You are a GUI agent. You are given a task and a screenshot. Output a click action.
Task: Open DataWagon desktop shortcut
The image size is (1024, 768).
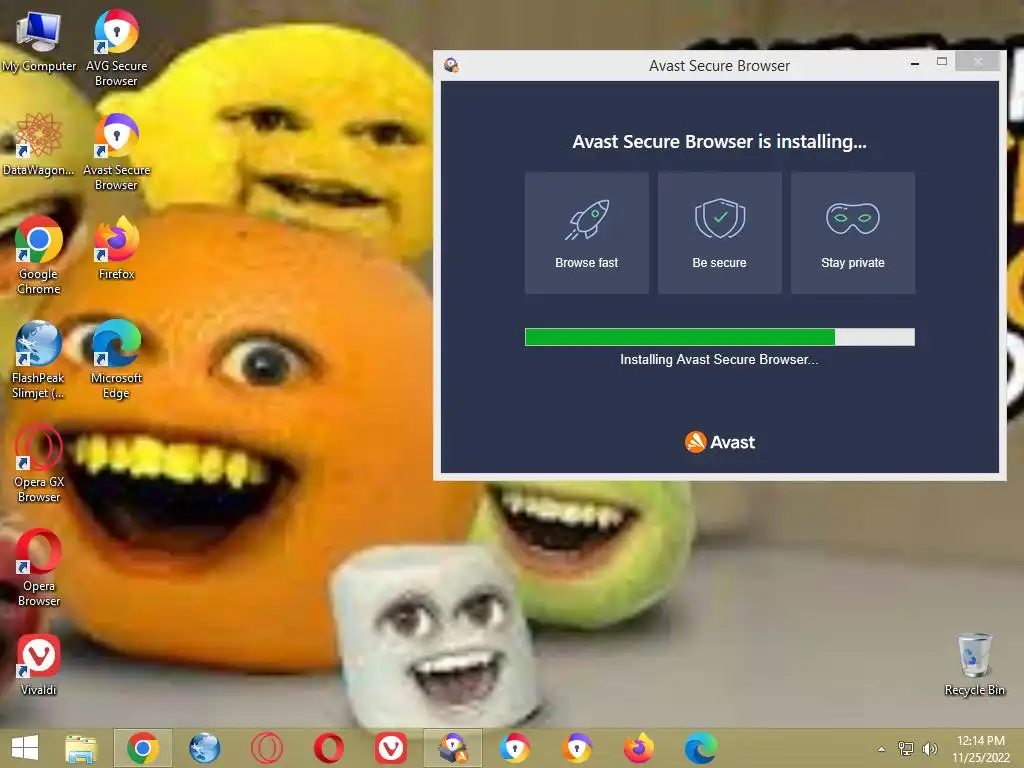coord(39,144)
